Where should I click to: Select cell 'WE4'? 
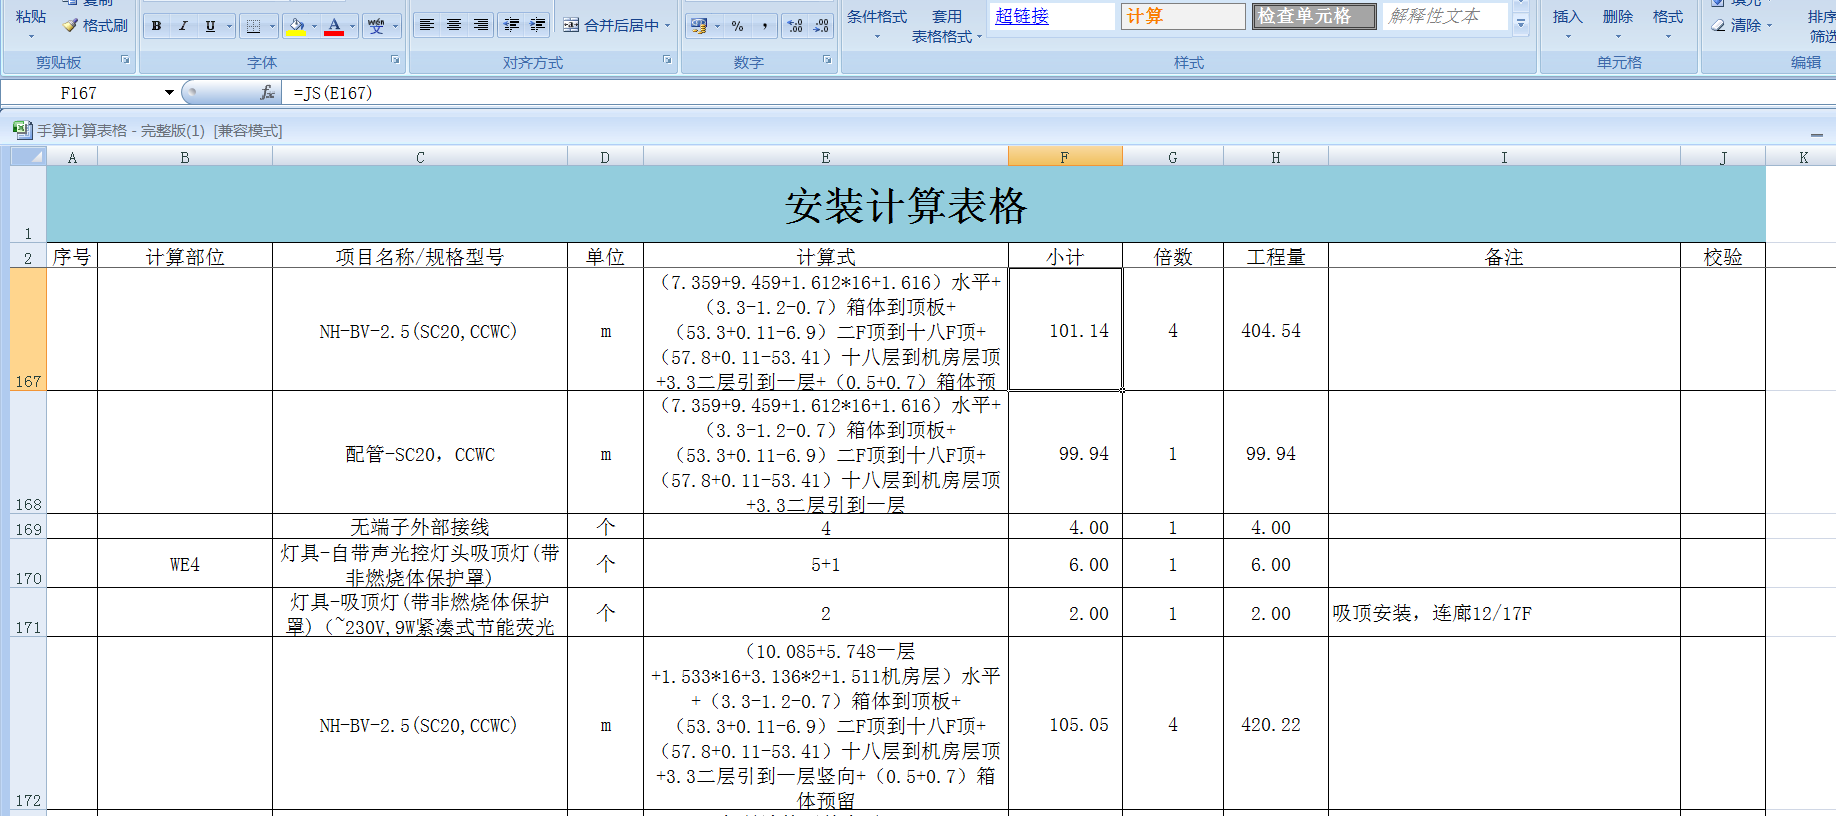click(x=185, y=564)
